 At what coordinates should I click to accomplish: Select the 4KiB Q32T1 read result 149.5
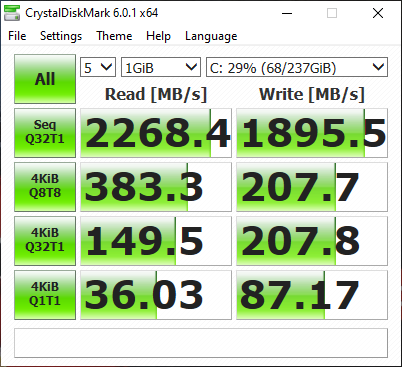(x=156, y=241)
